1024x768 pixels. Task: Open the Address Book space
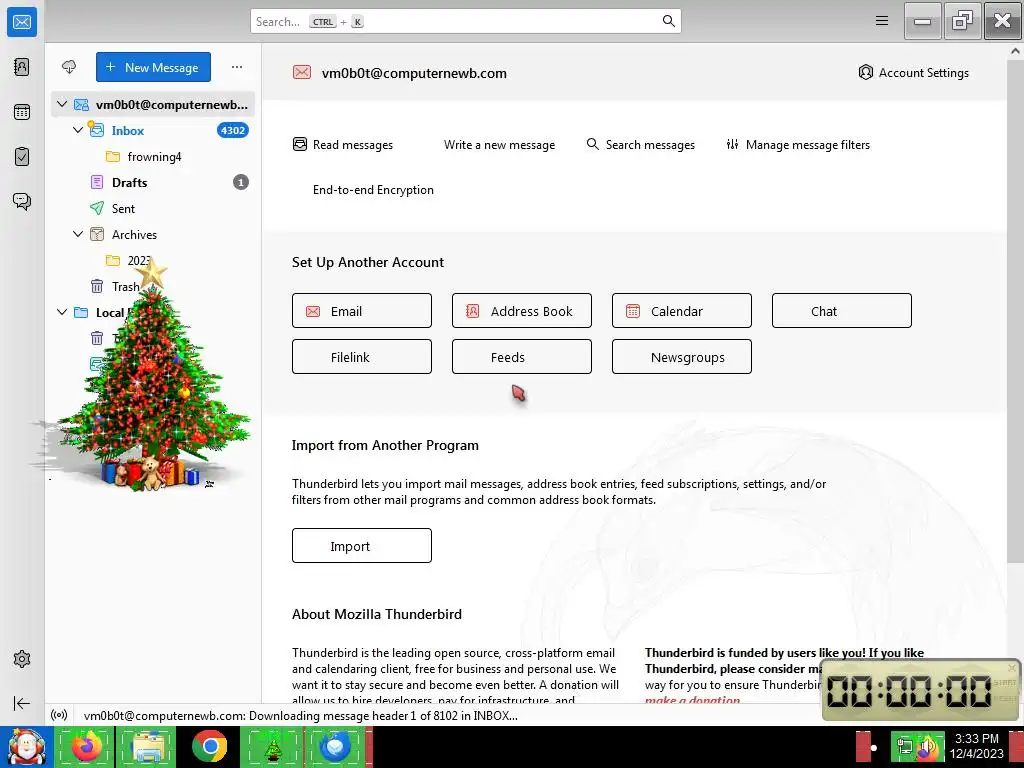coord(22,67)
